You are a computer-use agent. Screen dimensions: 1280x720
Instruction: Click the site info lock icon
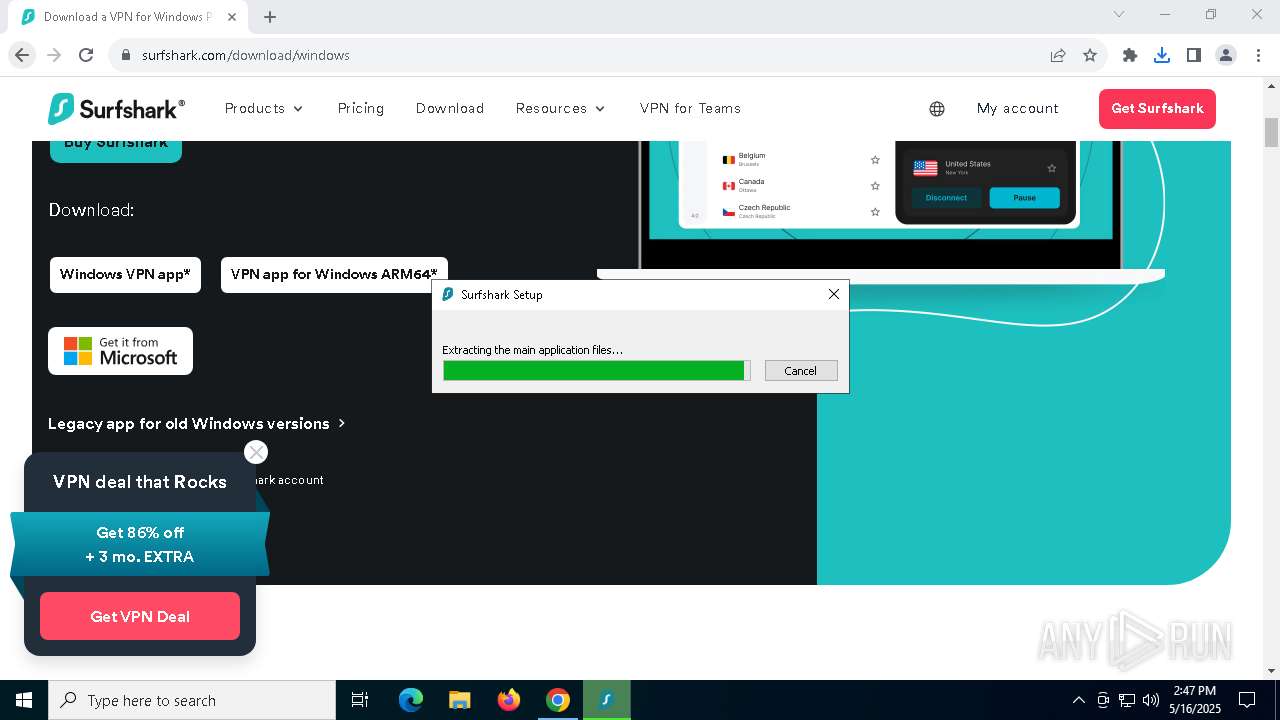pos(126,55)
